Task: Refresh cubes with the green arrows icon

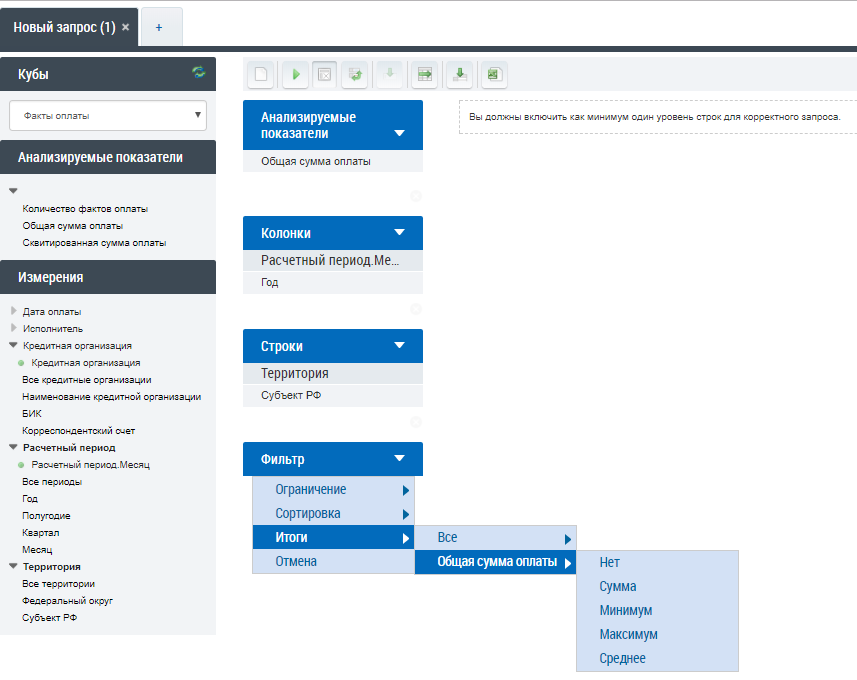Action: tap(198, 72)
